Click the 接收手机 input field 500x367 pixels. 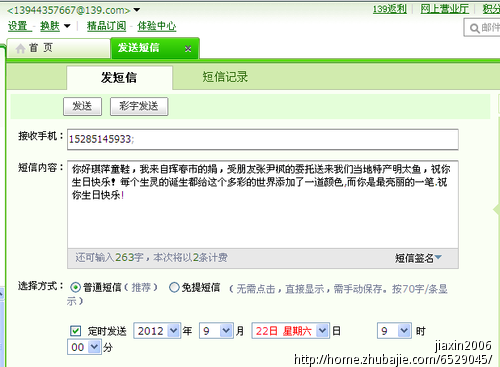tap(263, 139)
